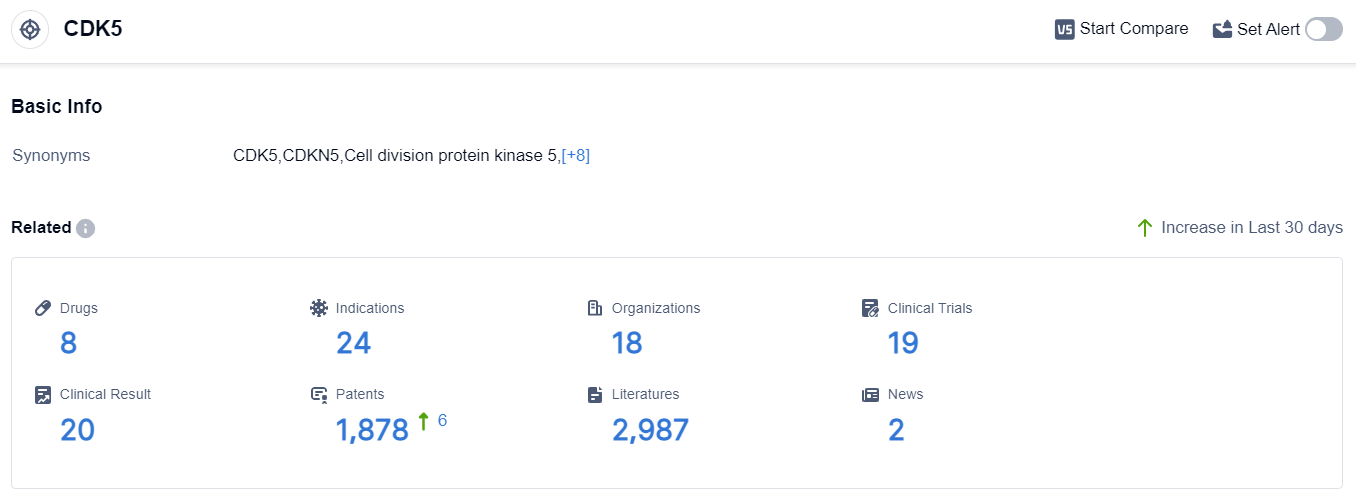Open the 2,987 literatures count

click(650, 430)
